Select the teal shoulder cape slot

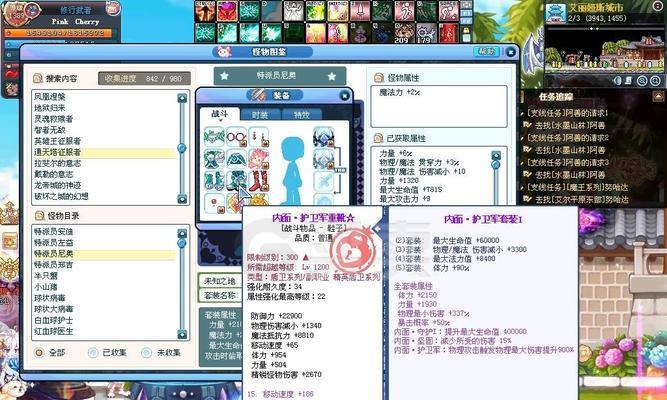[x=237, y=159]
